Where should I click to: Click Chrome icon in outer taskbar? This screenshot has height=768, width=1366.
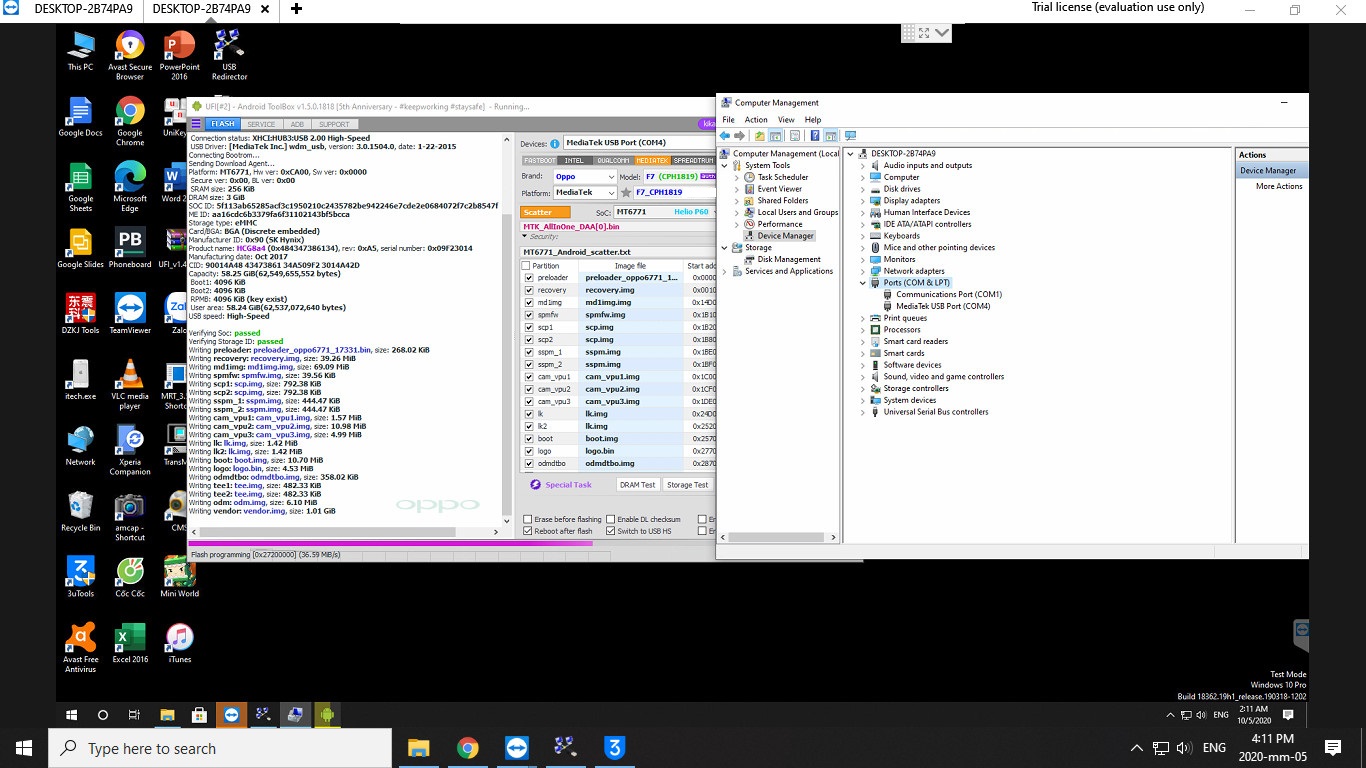467,748
